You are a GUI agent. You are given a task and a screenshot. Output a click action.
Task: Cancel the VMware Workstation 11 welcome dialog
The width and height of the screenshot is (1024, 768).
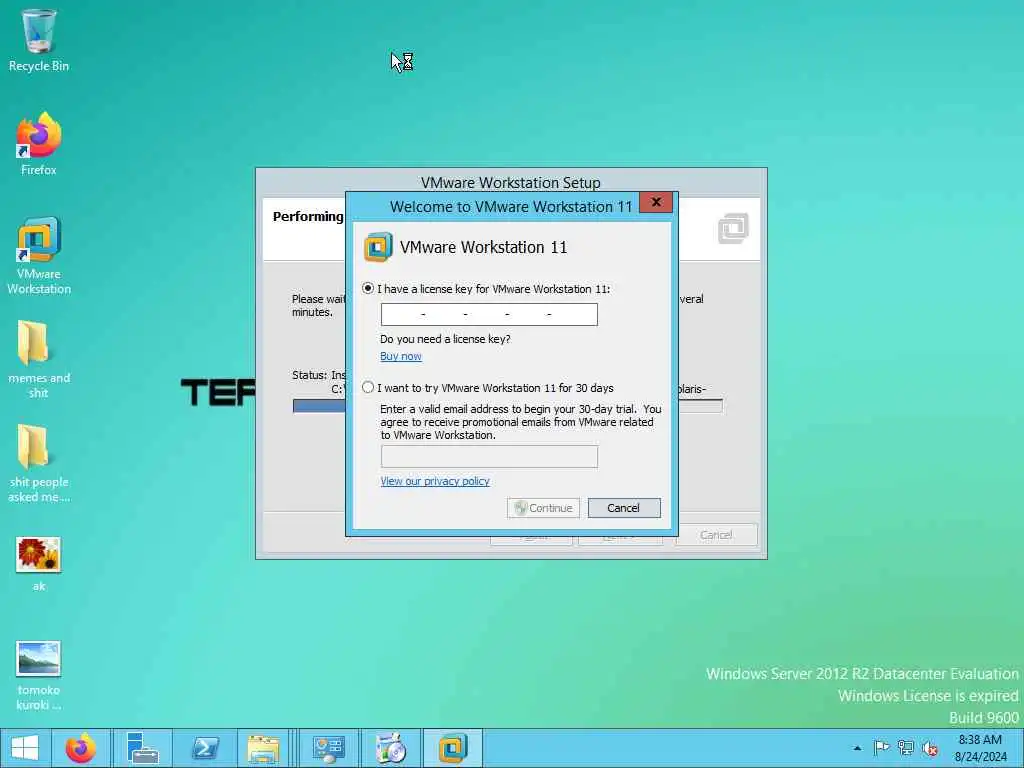click(x=624, y=508)
